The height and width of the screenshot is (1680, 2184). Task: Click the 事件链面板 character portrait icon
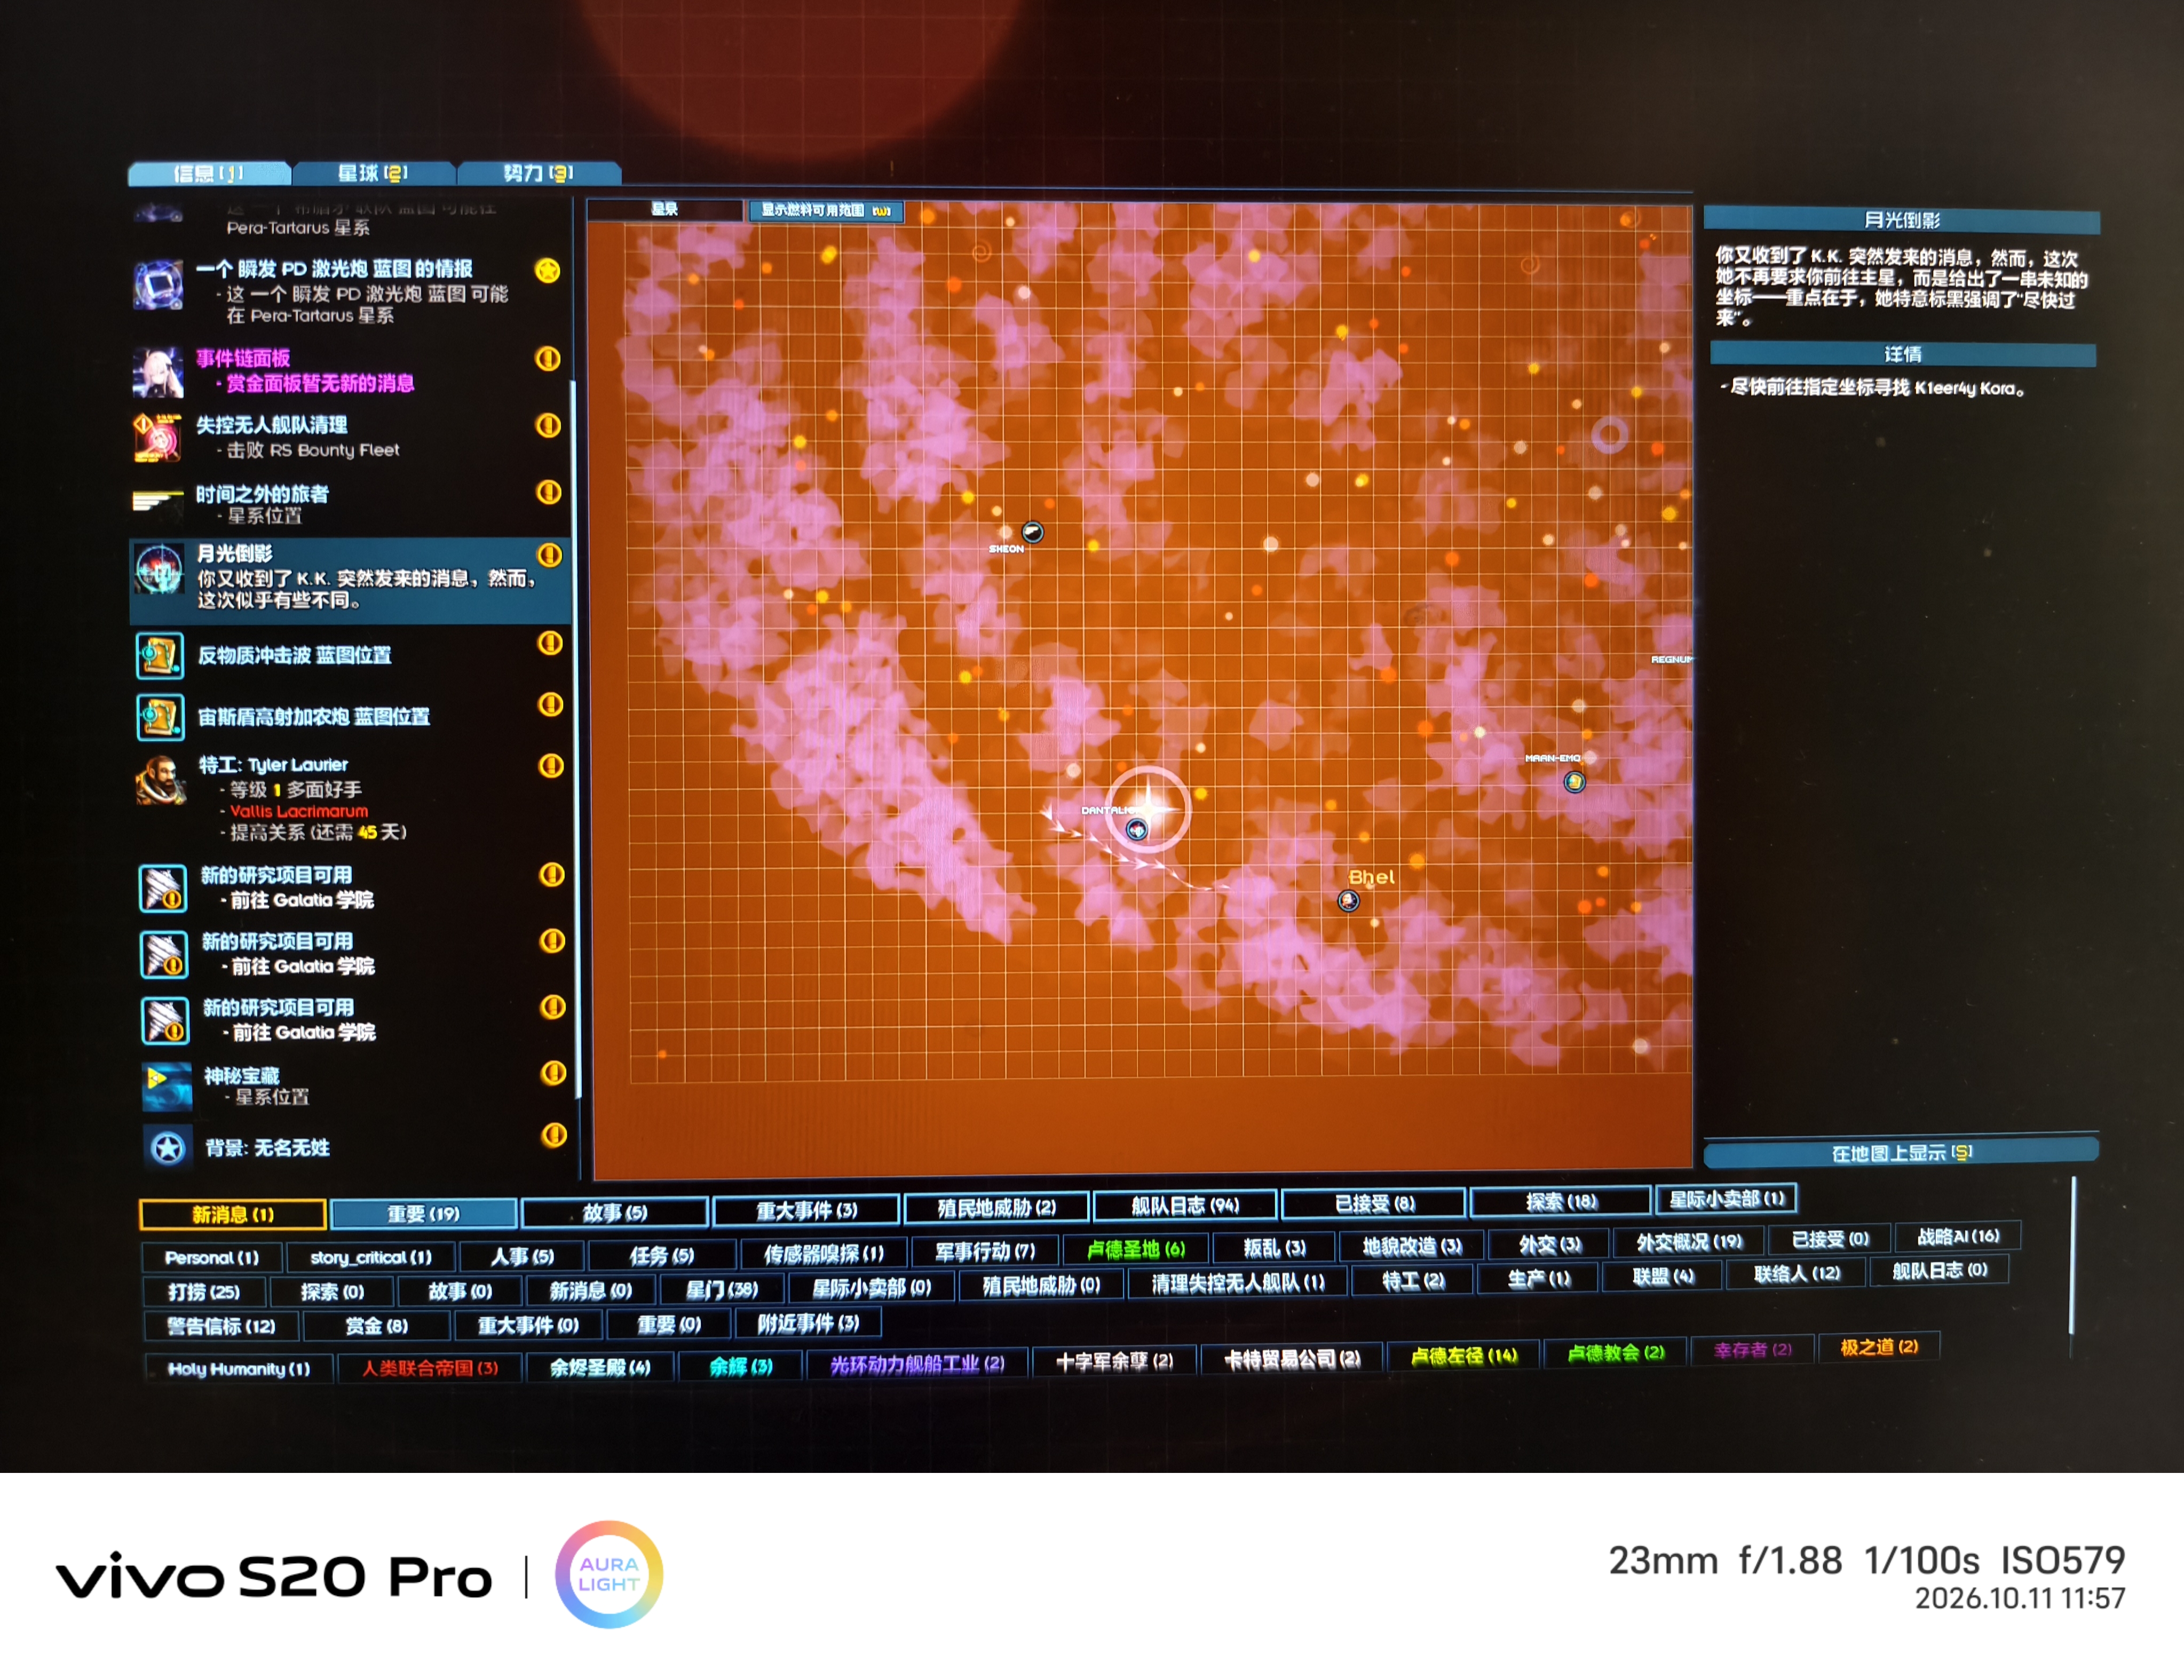click(159, 372)
